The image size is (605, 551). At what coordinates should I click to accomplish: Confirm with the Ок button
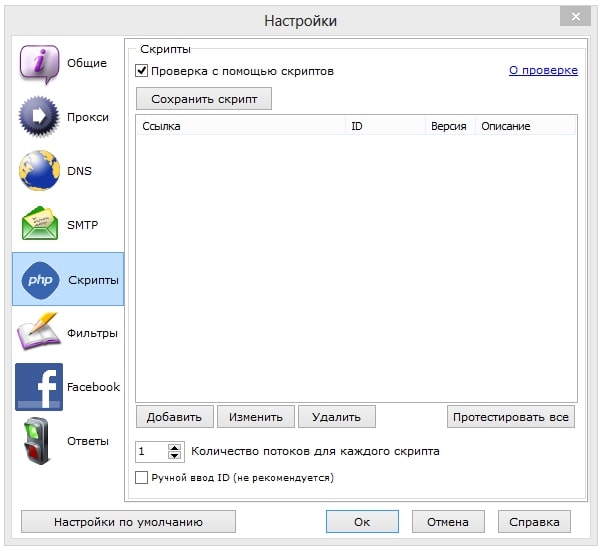click(x=362, y=522)
